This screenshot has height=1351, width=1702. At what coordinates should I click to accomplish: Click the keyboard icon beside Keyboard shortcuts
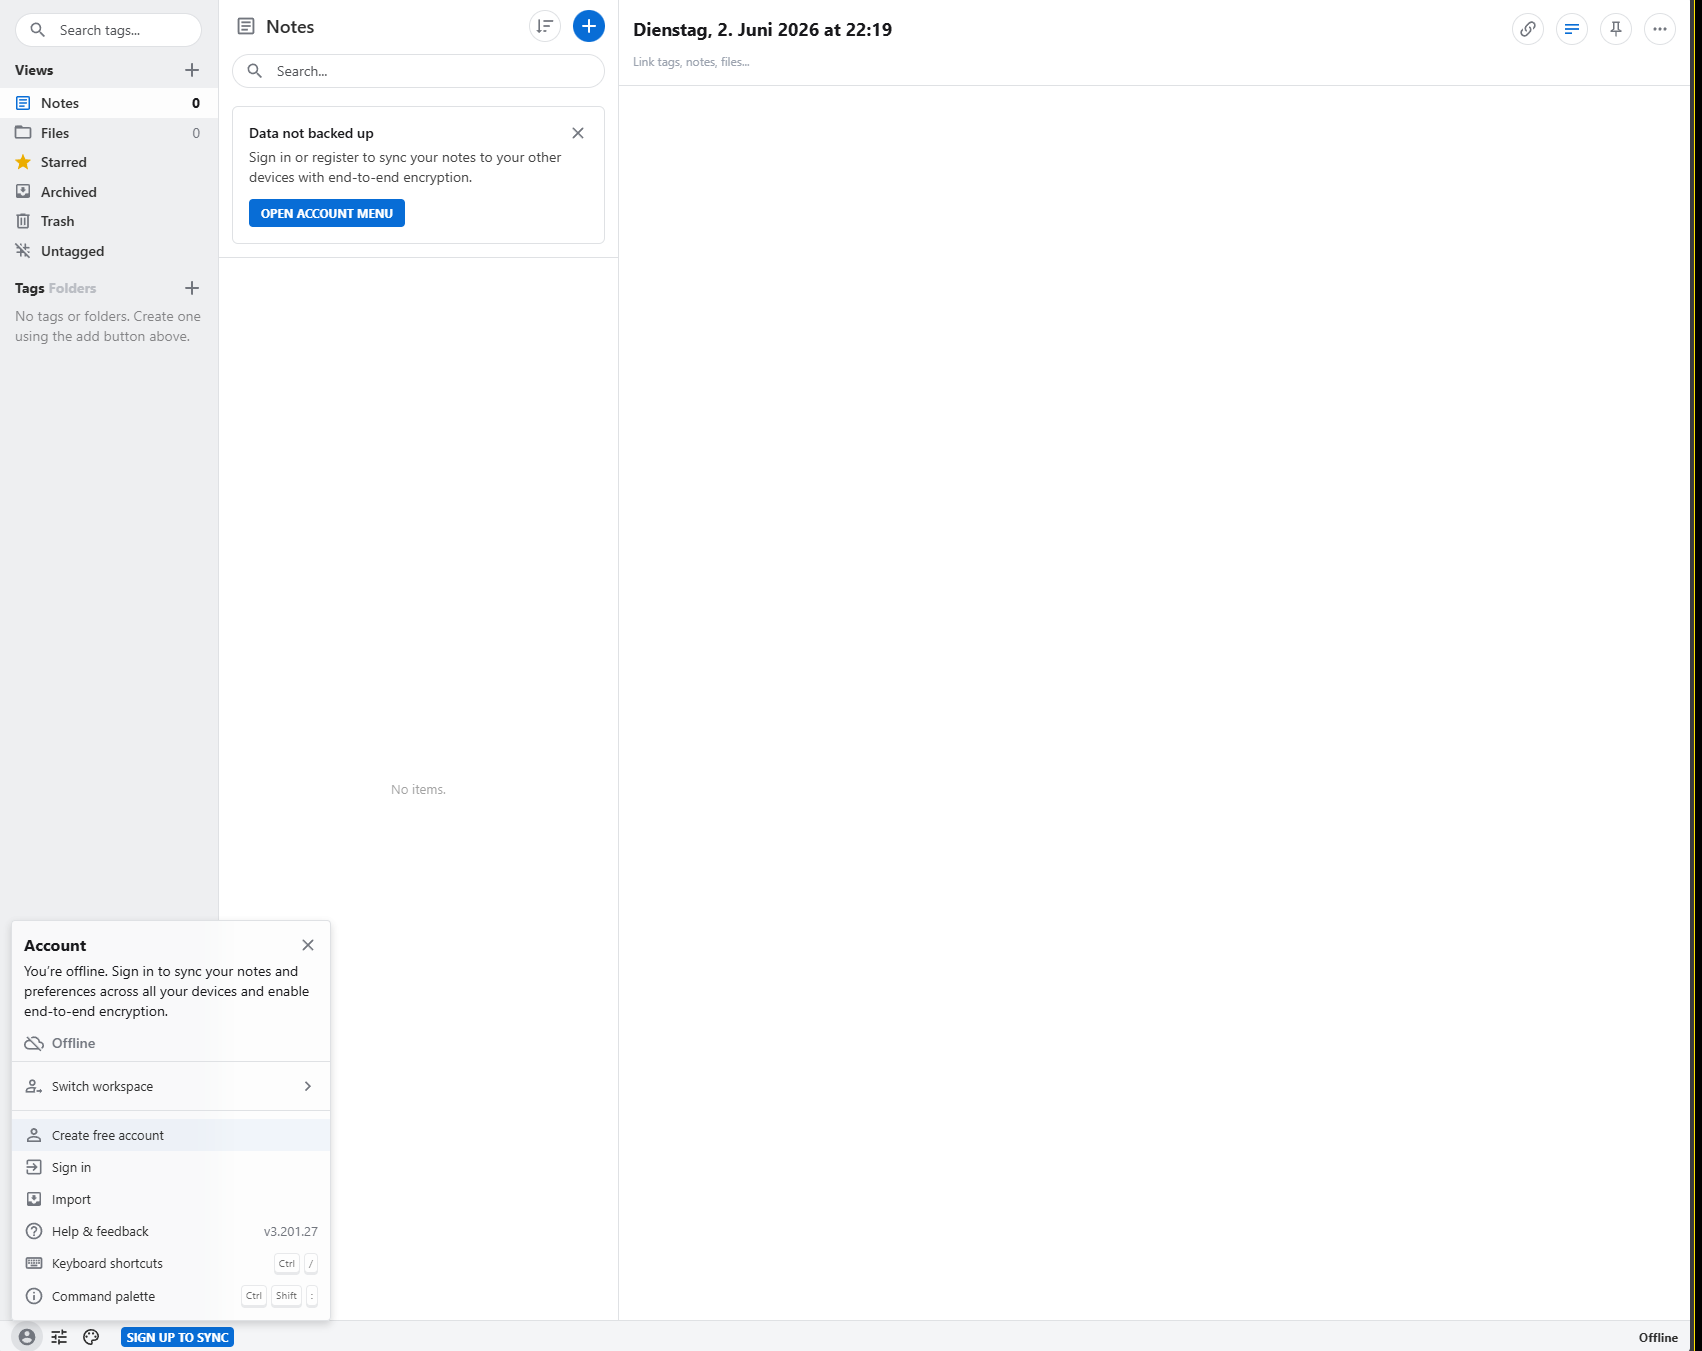pos(34,1263)
